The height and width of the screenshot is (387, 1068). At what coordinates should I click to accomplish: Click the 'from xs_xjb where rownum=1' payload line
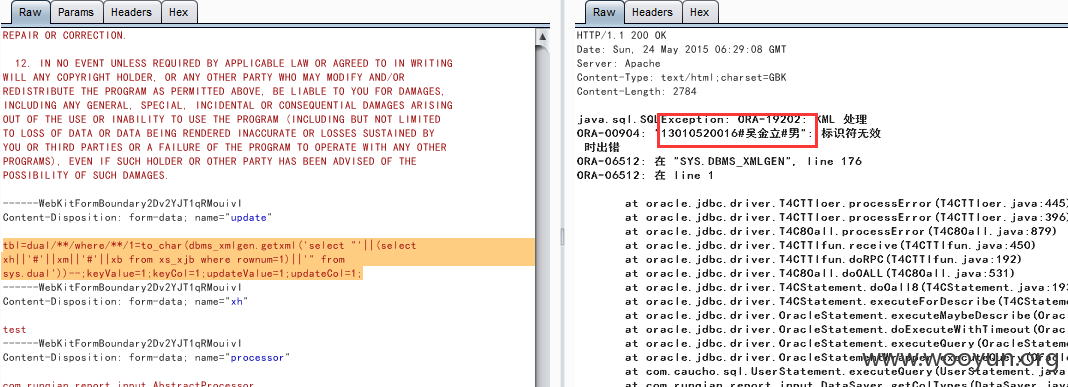click(174, 260)
